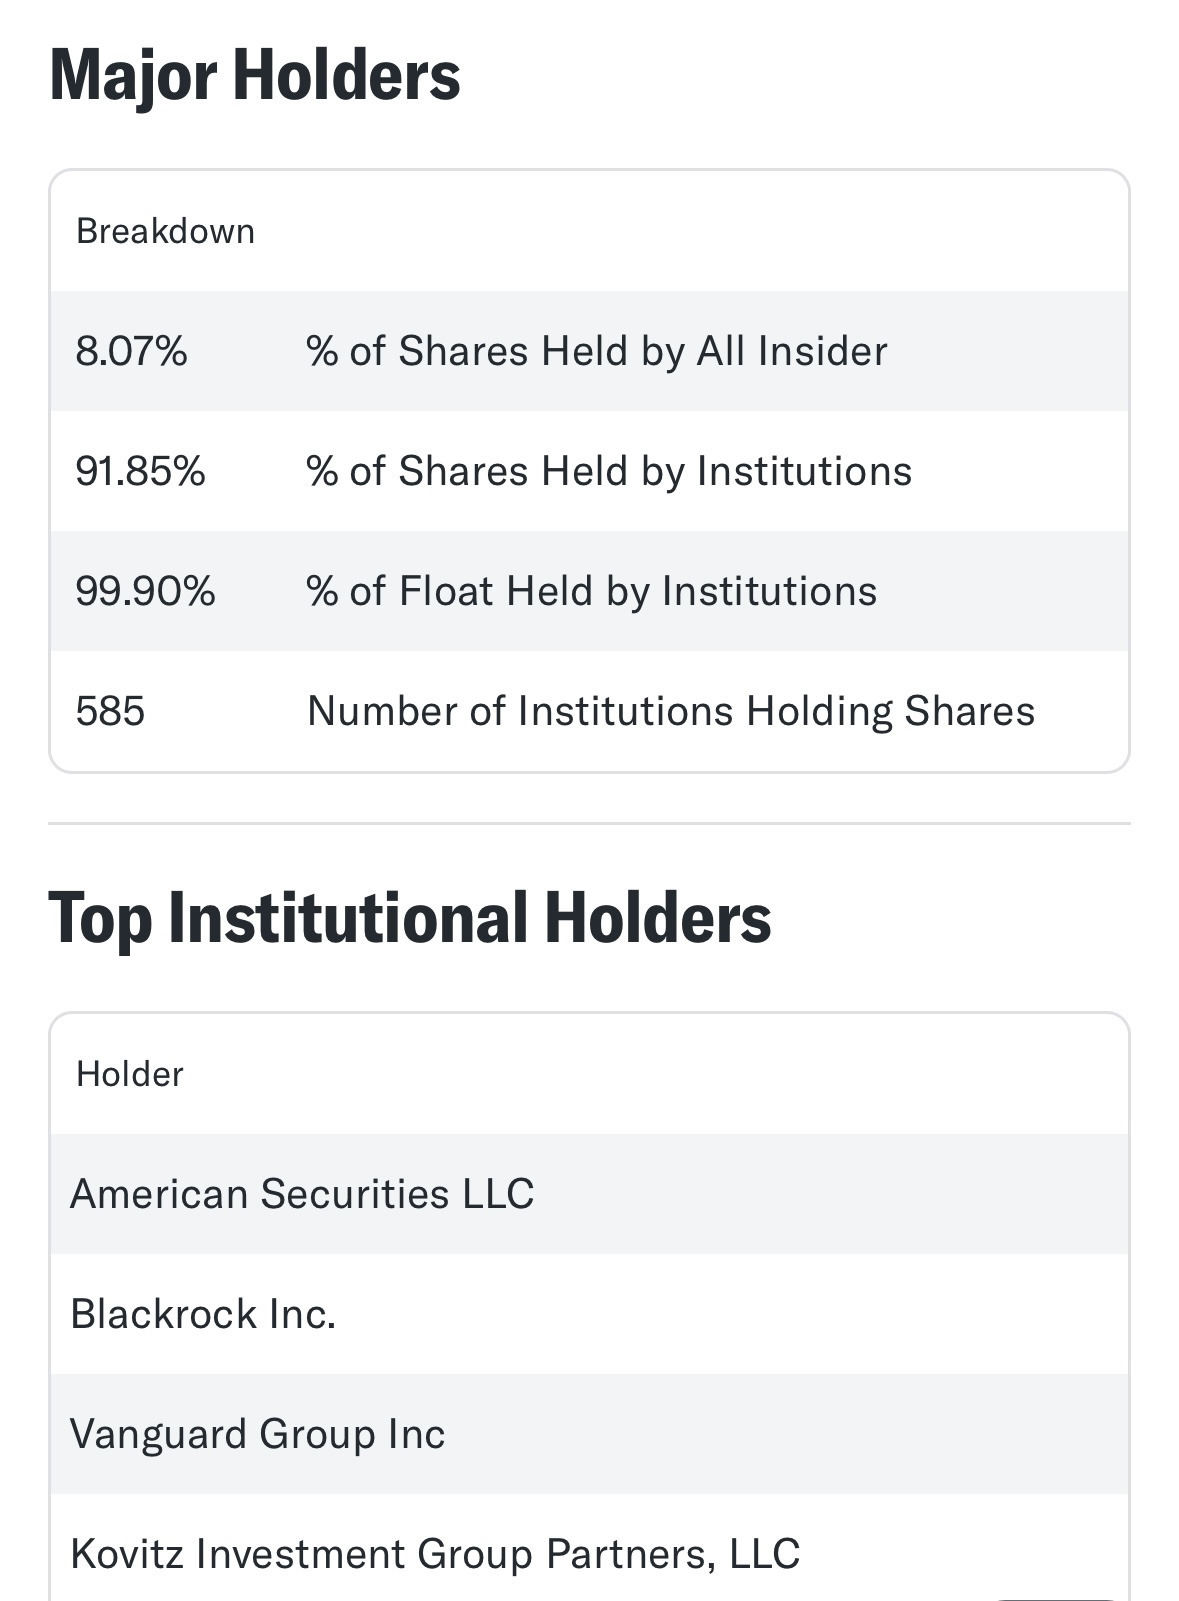Click the divider line between sections
The image size is (1179, 1601).
[x=589, y=824]
